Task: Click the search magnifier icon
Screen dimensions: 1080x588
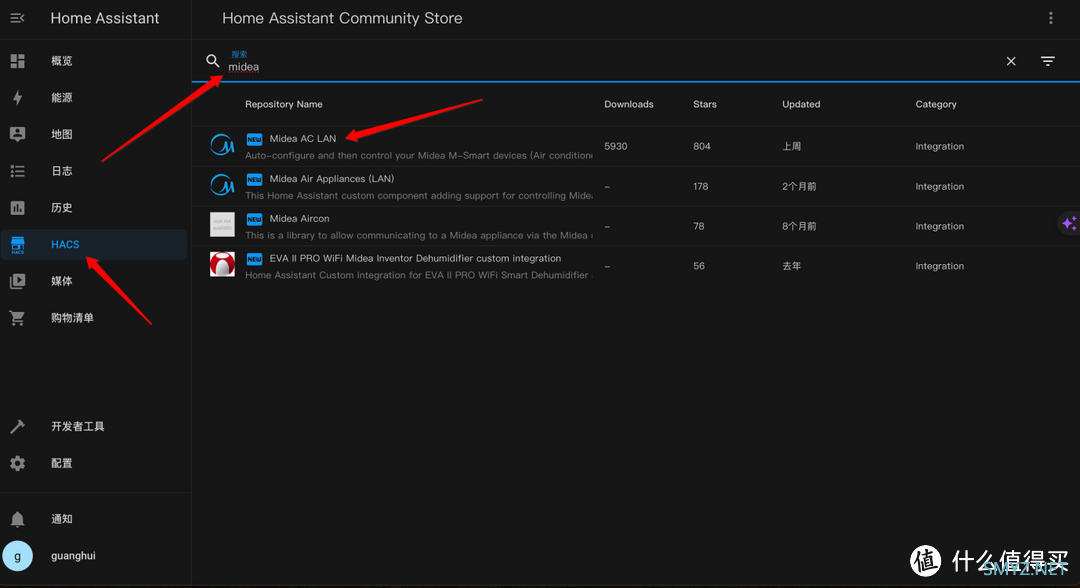Action: (213, 61)
